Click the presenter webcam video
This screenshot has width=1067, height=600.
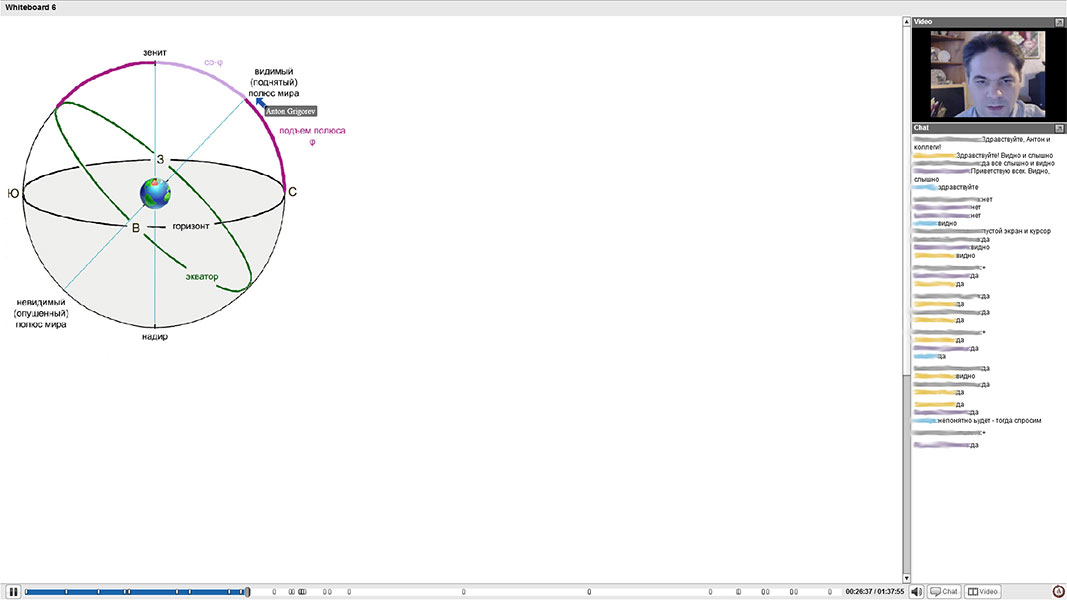[x=987, y=74]
